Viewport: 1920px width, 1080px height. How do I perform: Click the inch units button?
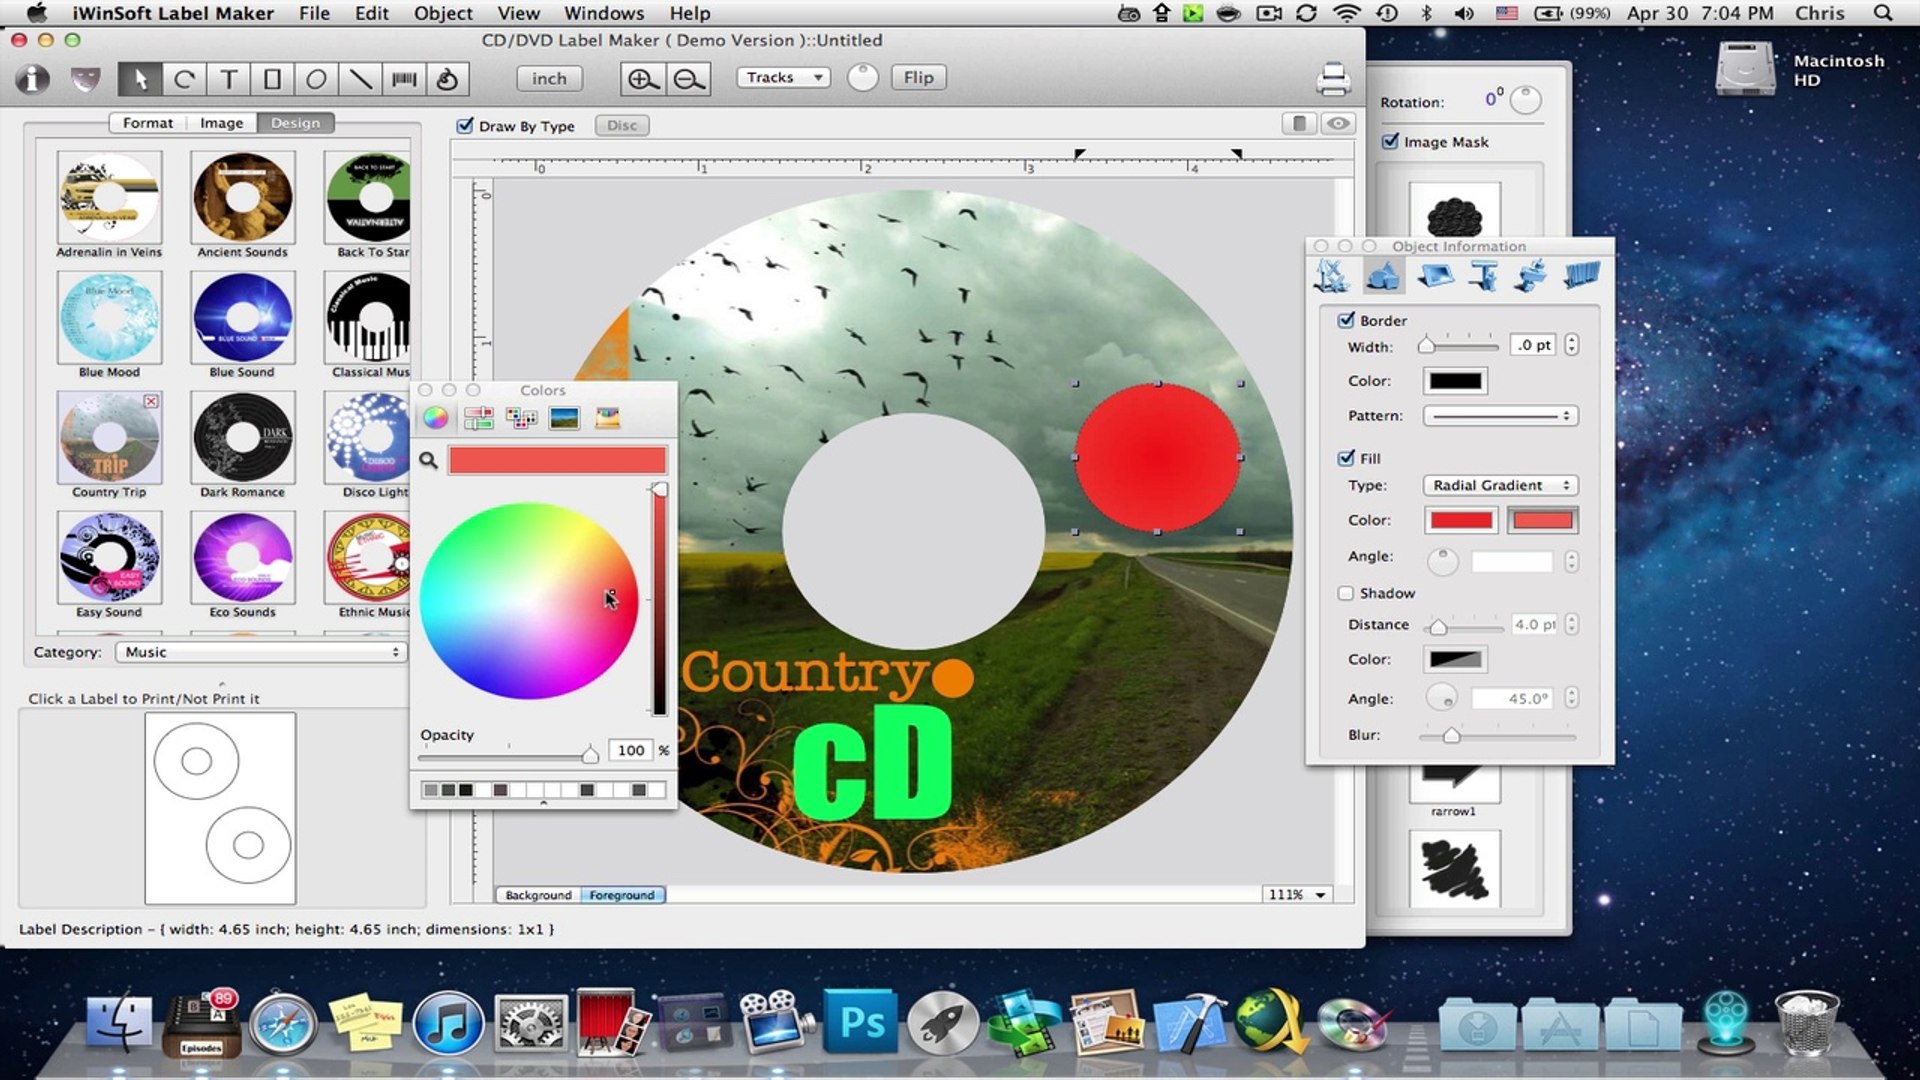click(x=549, y=78)
